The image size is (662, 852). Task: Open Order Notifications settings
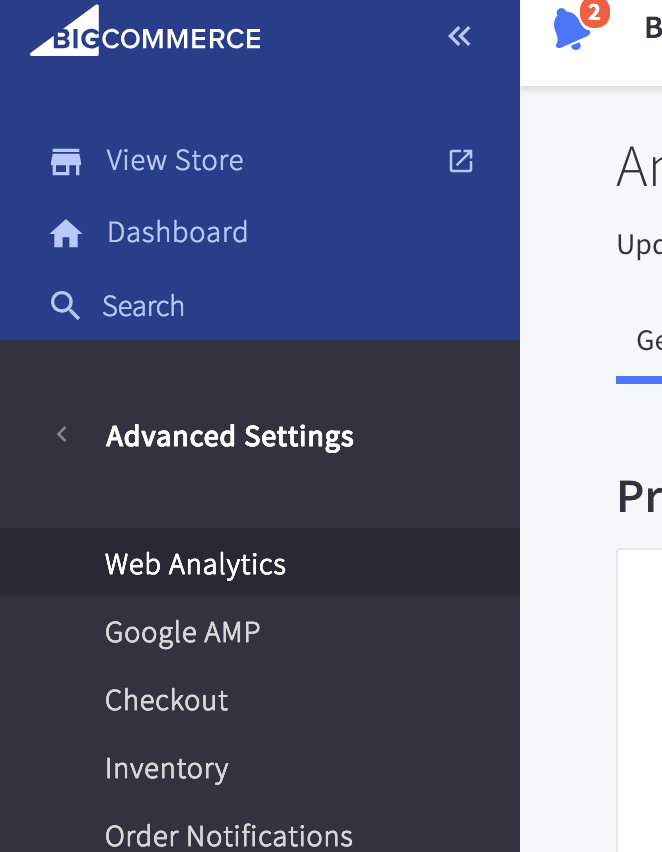(x=228, y=835)
